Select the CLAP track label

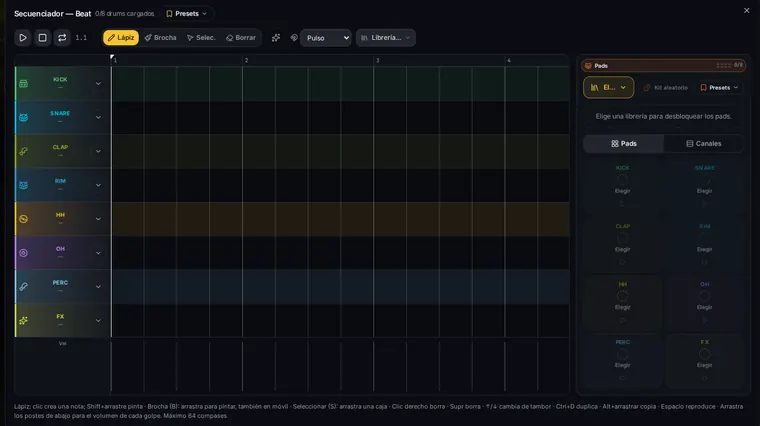click(60, 147)
